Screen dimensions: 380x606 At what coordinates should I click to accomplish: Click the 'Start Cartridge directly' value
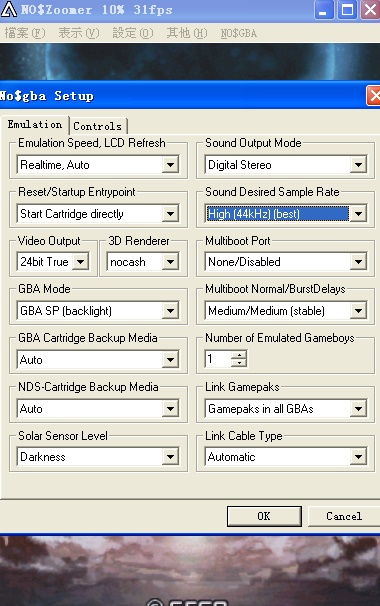click(x=72, y=214)
